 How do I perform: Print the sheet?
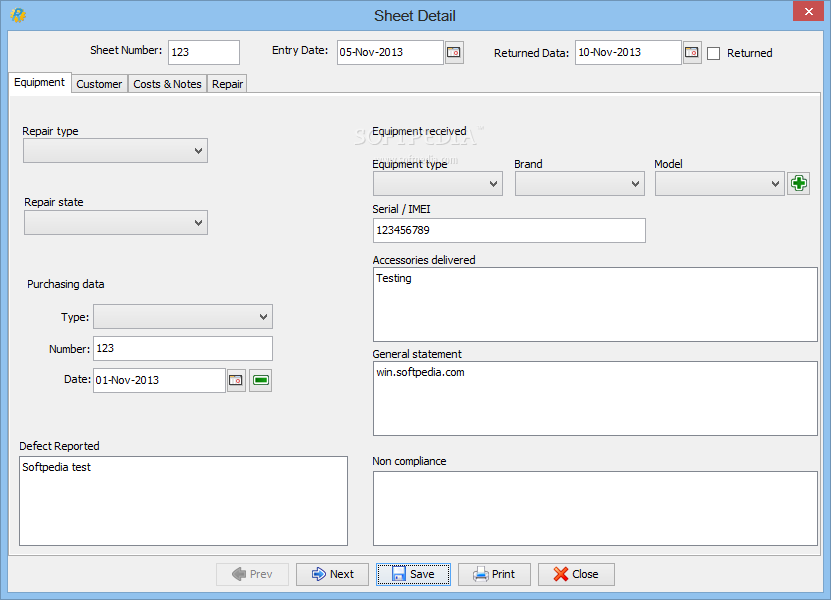[494, 574]
